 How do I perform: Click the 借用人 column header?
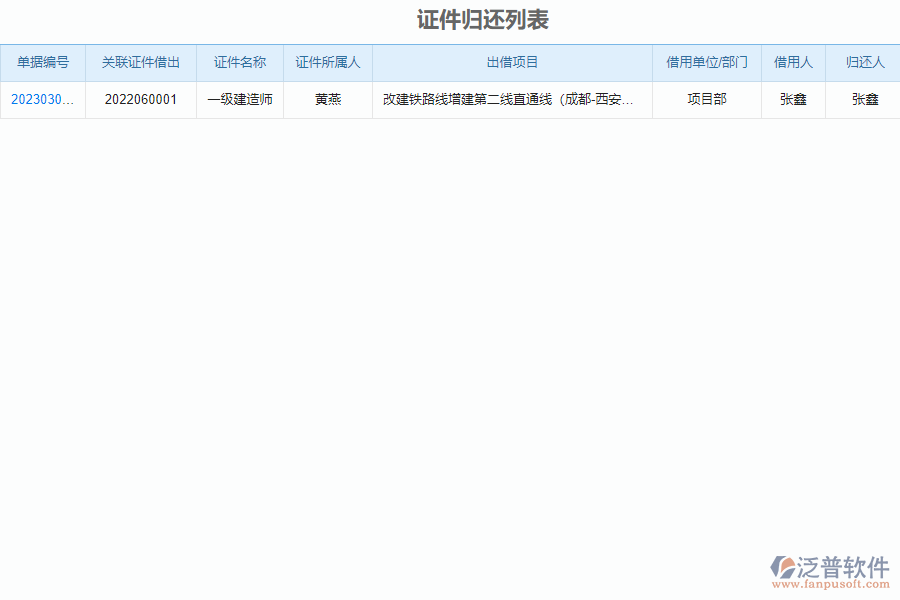pyautogui.click(x=792, y=62)
